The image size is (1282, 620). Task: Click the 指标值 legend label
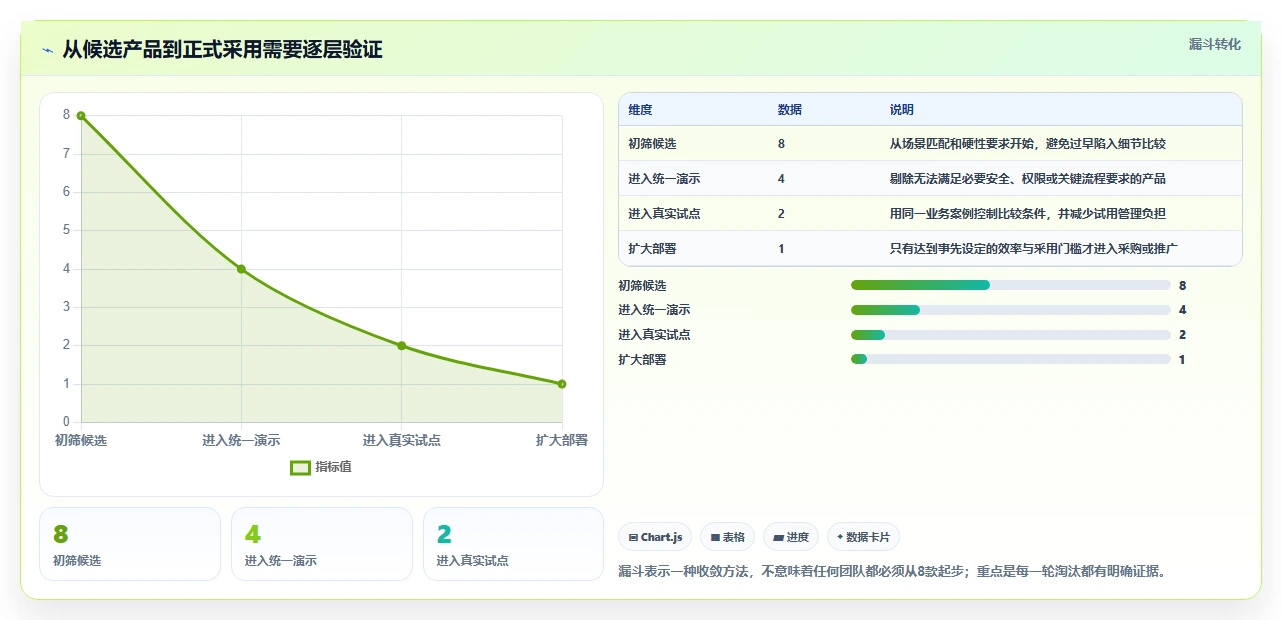[333, 467]
